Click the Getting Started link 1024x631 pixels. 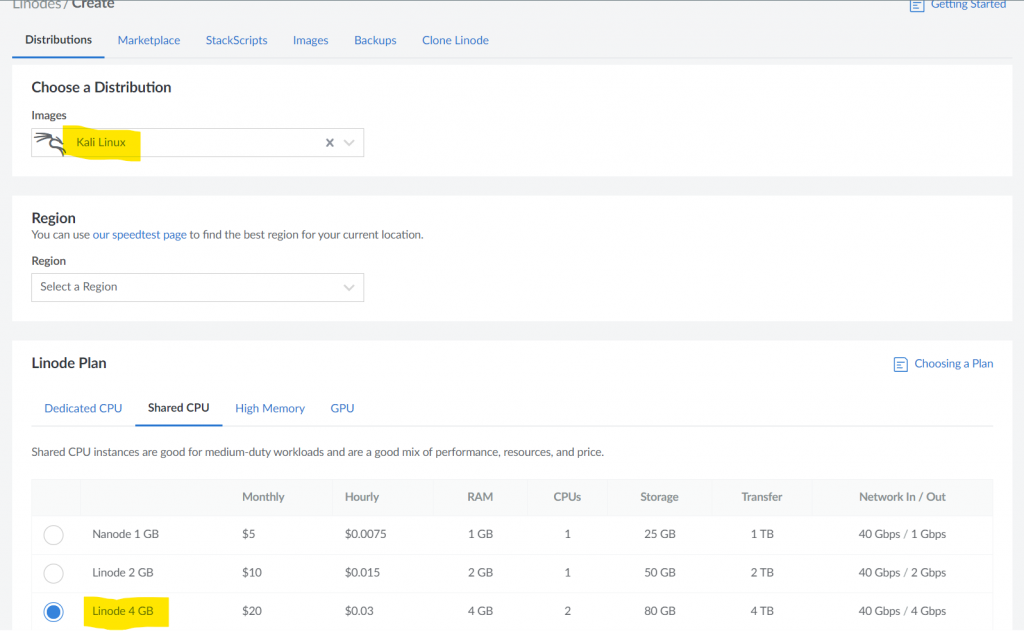tap(968, 5)
